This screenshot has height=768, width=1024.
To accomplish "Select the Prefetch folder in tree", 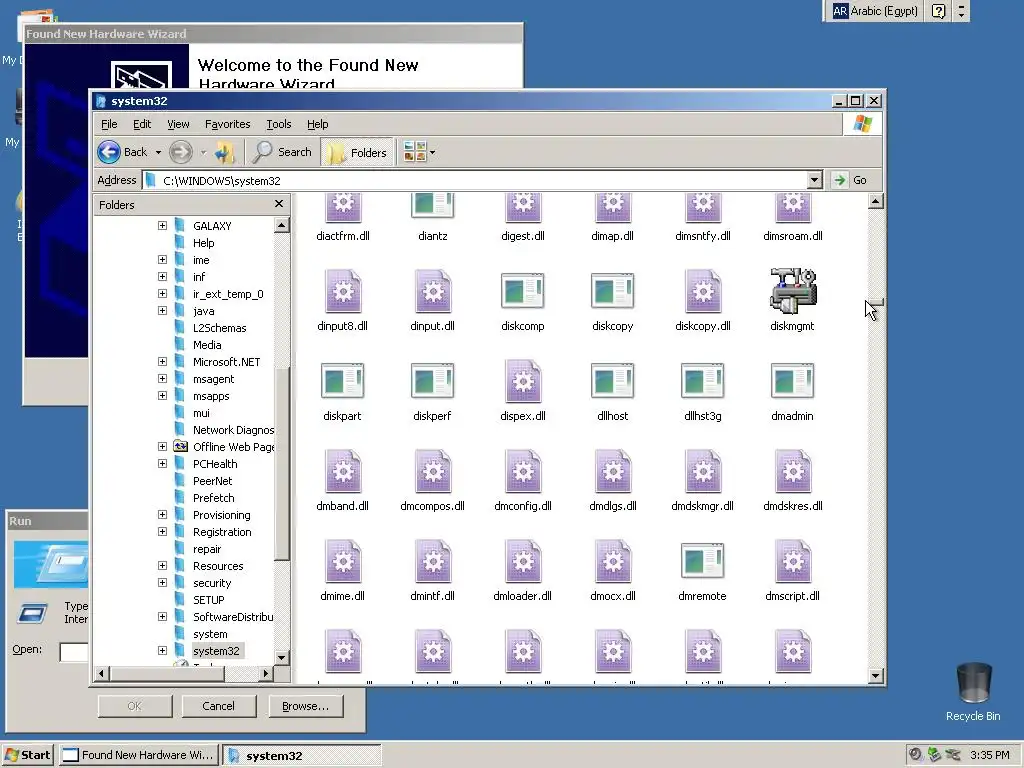I will click(213, 498).
